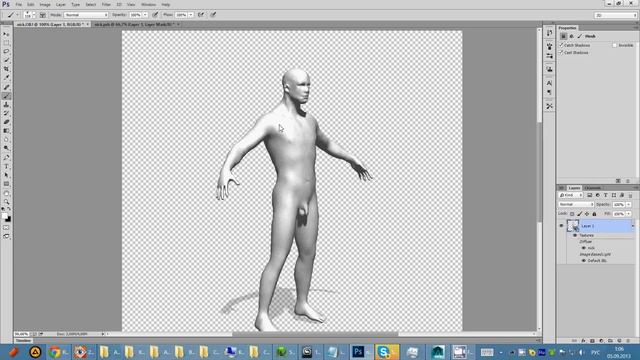The height and width of the screenshot is (360, 640).
Task: Select the Quick Selection tool
Action: point(6,60)
